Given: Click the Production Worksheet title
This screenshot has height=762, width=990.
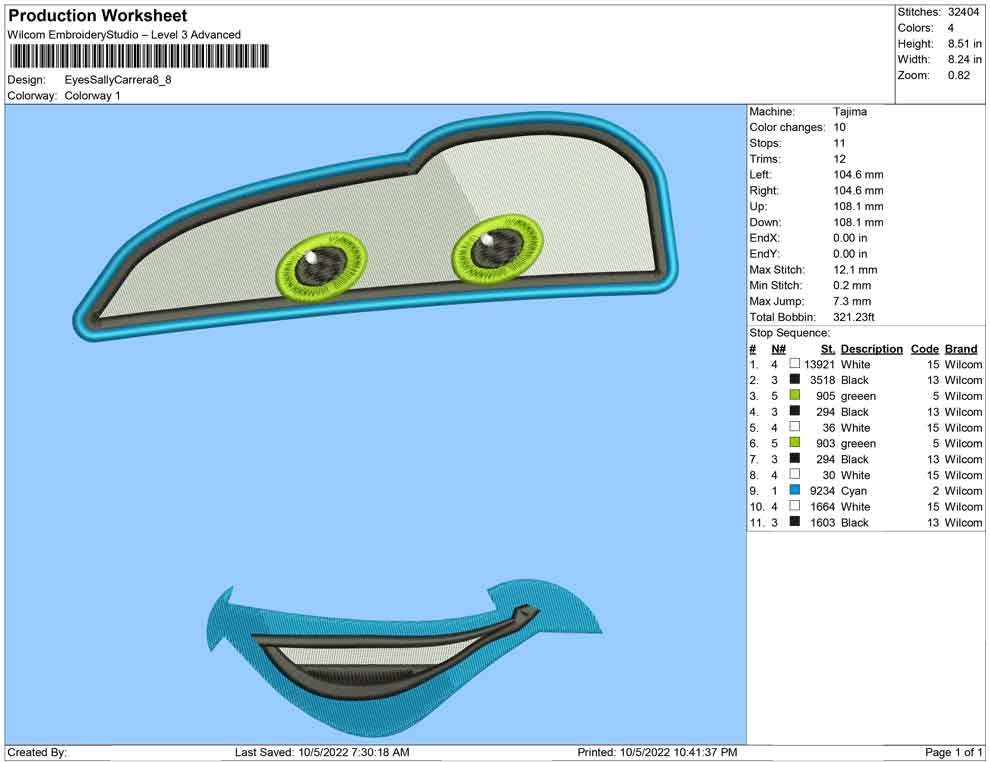Looking at the screenshot, I should [97, 16].
